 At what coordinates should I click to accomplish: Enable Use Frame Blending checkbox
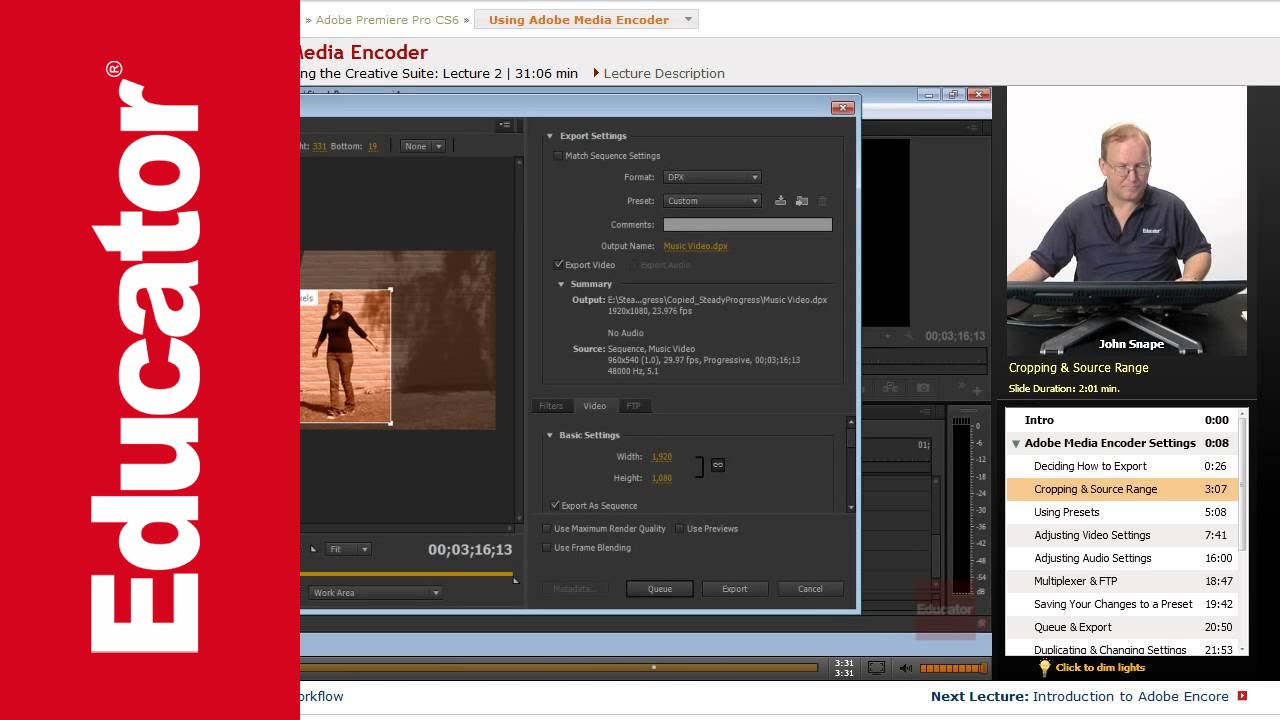click(x=547, y=548)
